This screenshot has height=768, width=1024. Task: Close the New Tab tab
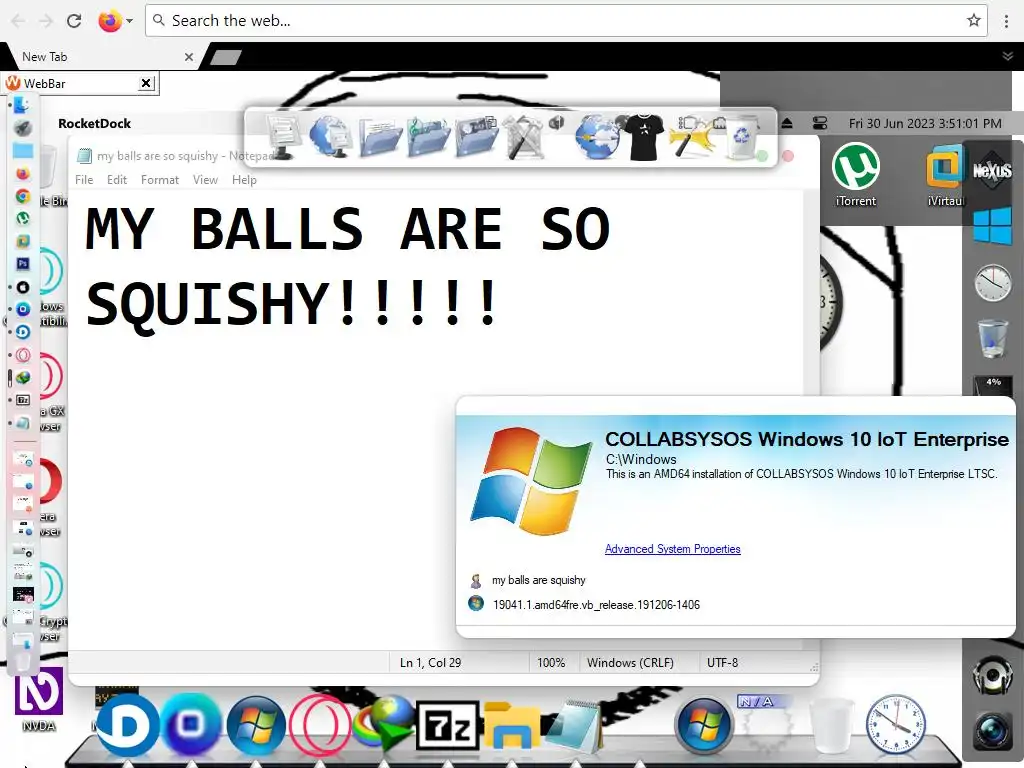click(x=189, y=57)
